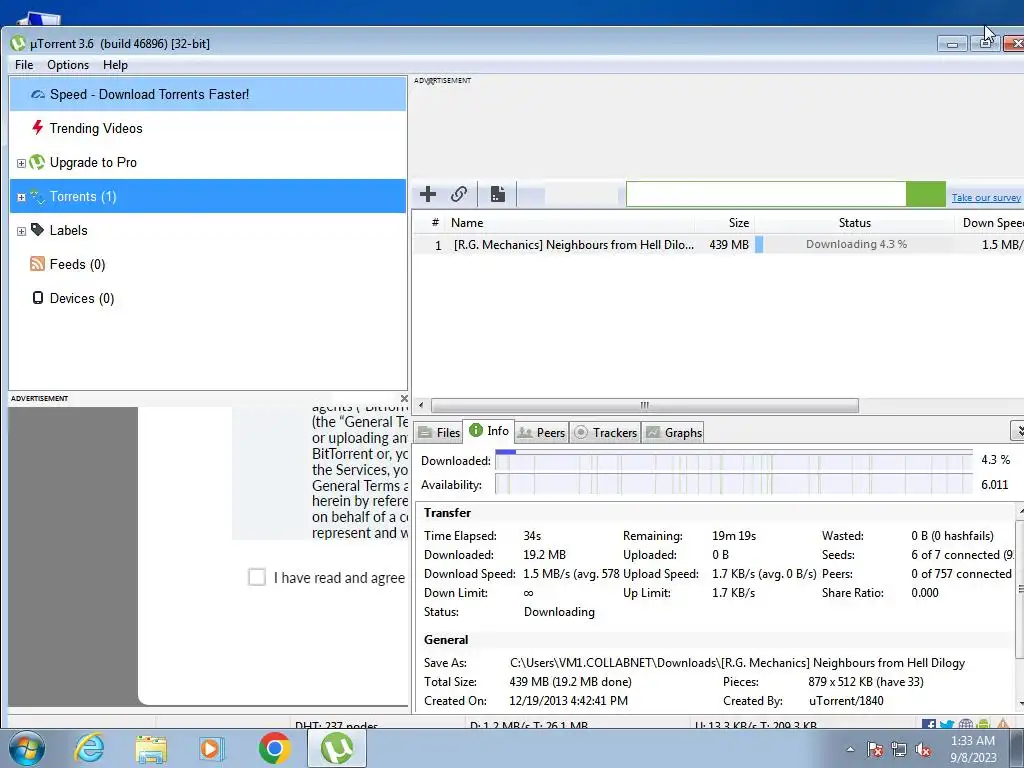Click the left arrow of the horizontal scrollbar

point(421,406)
